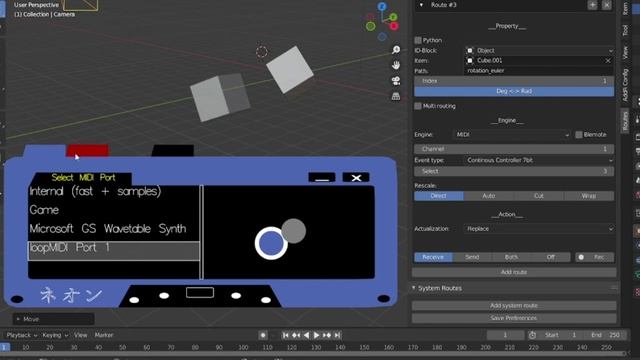Image resolution: width=640 pixels, height=360 pixels.
Task: Add a new route with plus icon
Action: coord(592,5)
